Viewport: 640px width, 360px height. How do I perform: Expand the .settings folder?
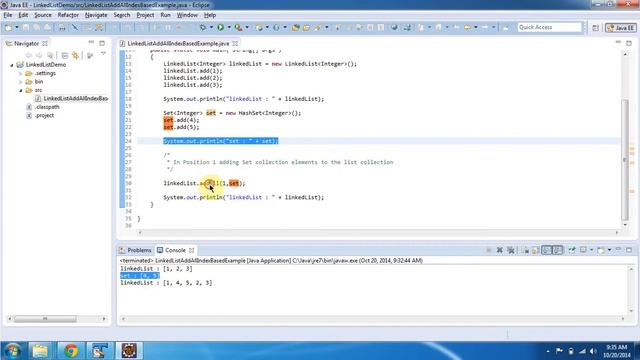(20, 73)
